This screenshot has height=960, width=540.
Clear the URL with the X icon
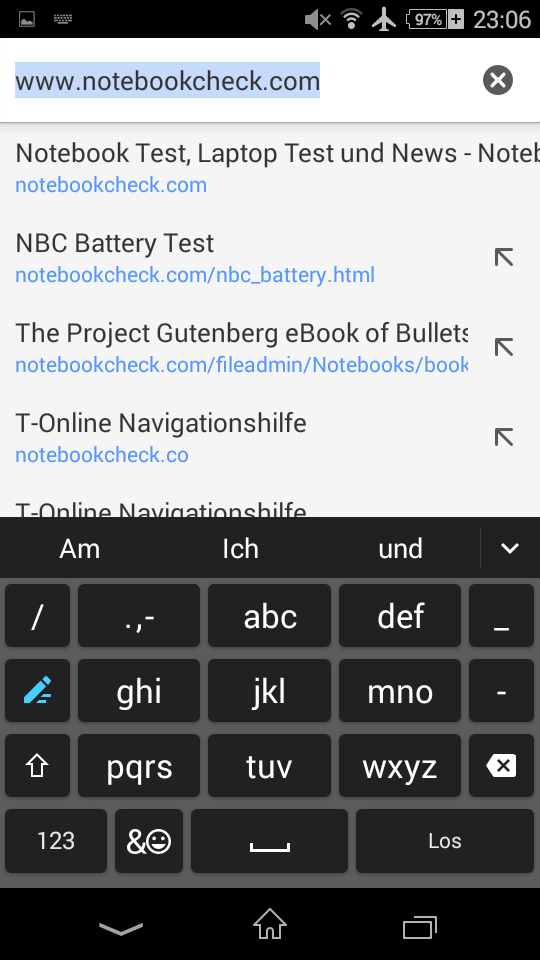498,80
